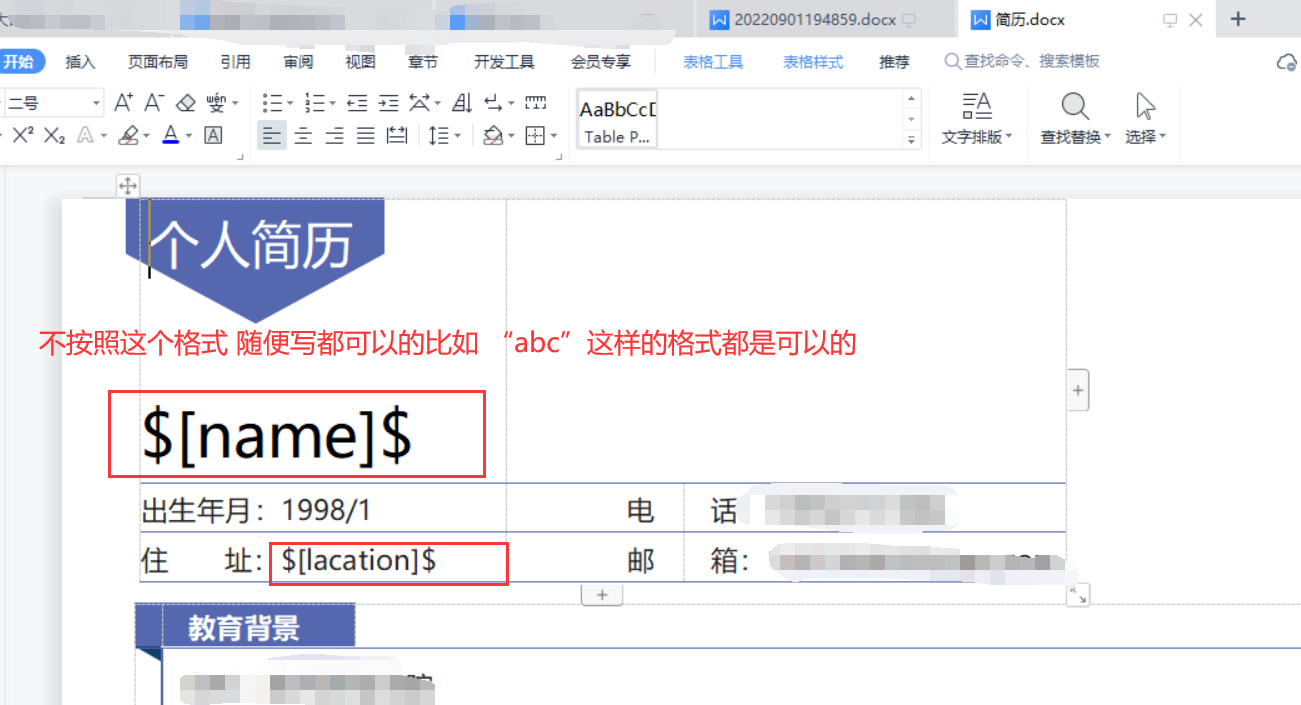Toggle center paragraph alignment
This screenshot has width=1301, height=705.
click(x=301, y=136)
